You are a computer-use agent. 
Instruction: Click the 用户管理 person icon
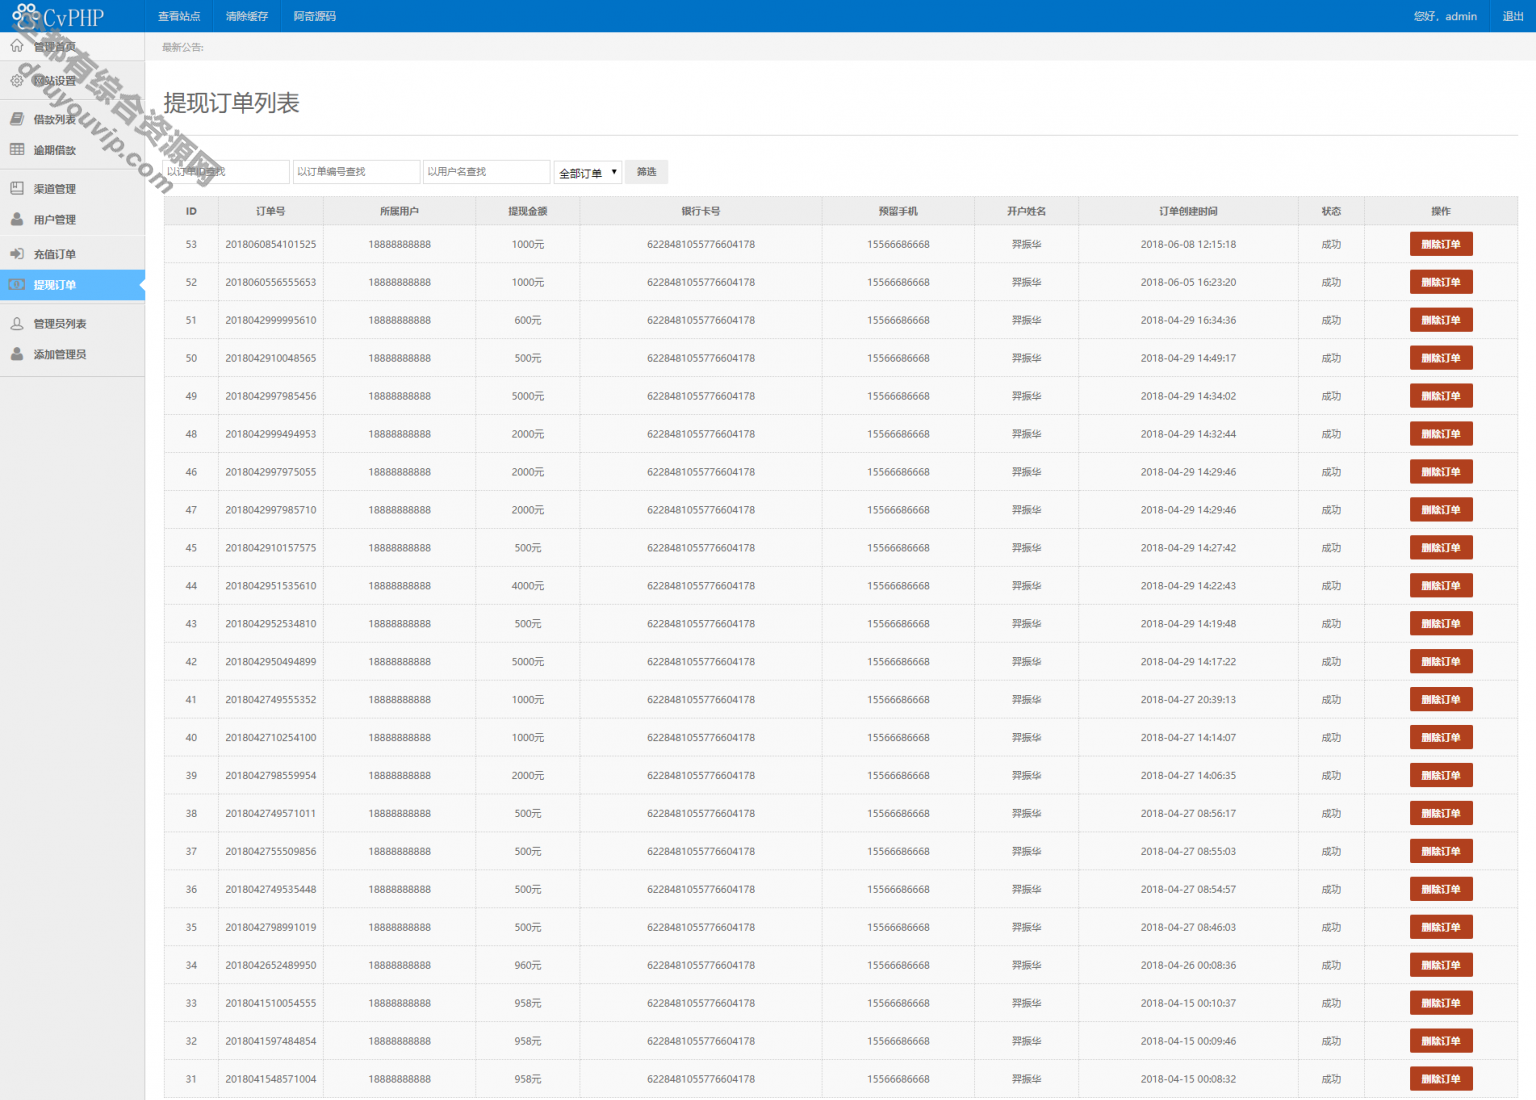point(17,219)
